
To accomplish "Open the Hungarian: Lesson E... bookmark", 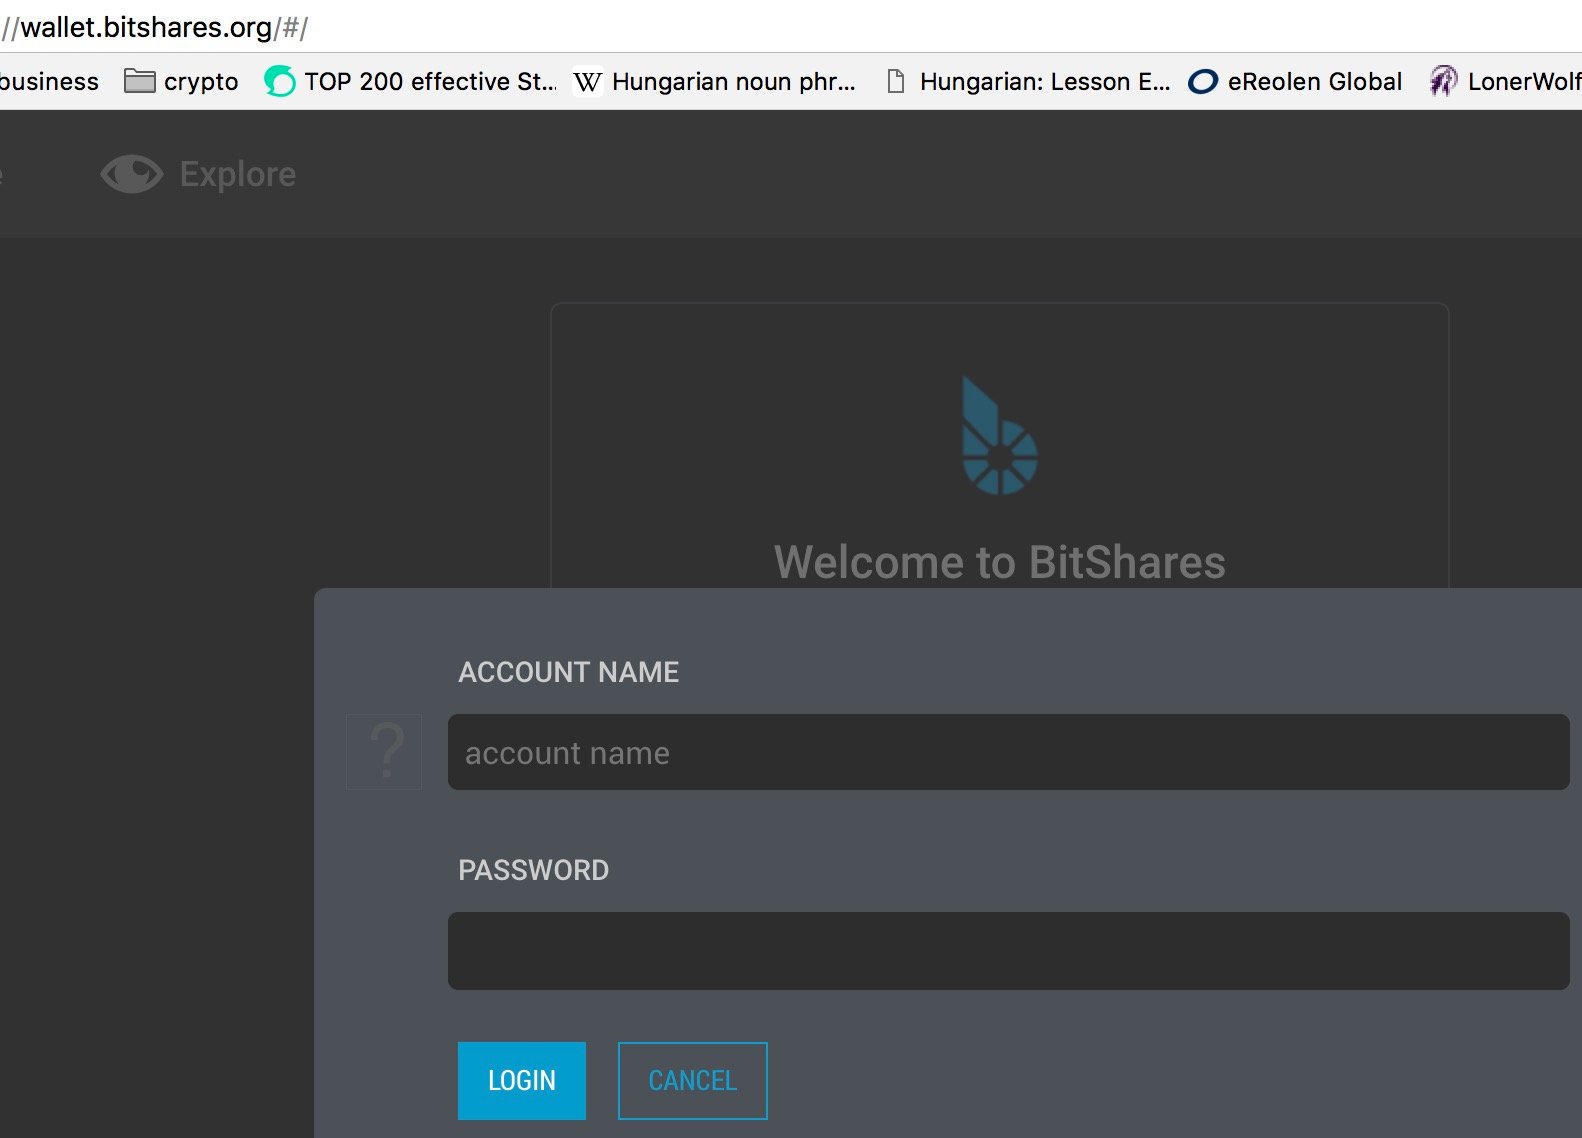I will 1028,81.
